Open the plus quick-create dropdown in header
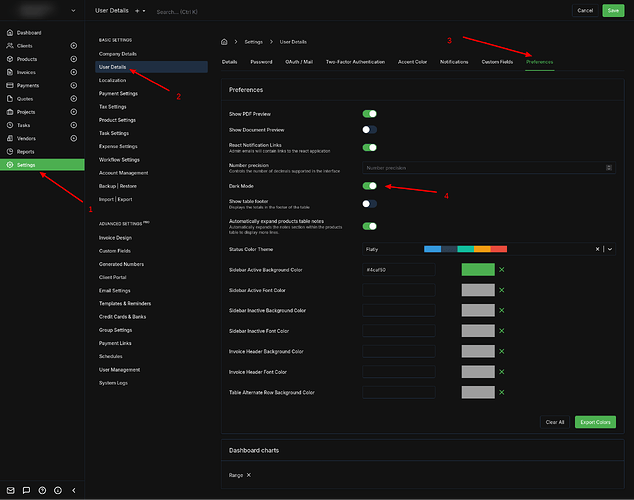Image resolution: width=634 pixels, height=500 pixels. coord(140,11)
